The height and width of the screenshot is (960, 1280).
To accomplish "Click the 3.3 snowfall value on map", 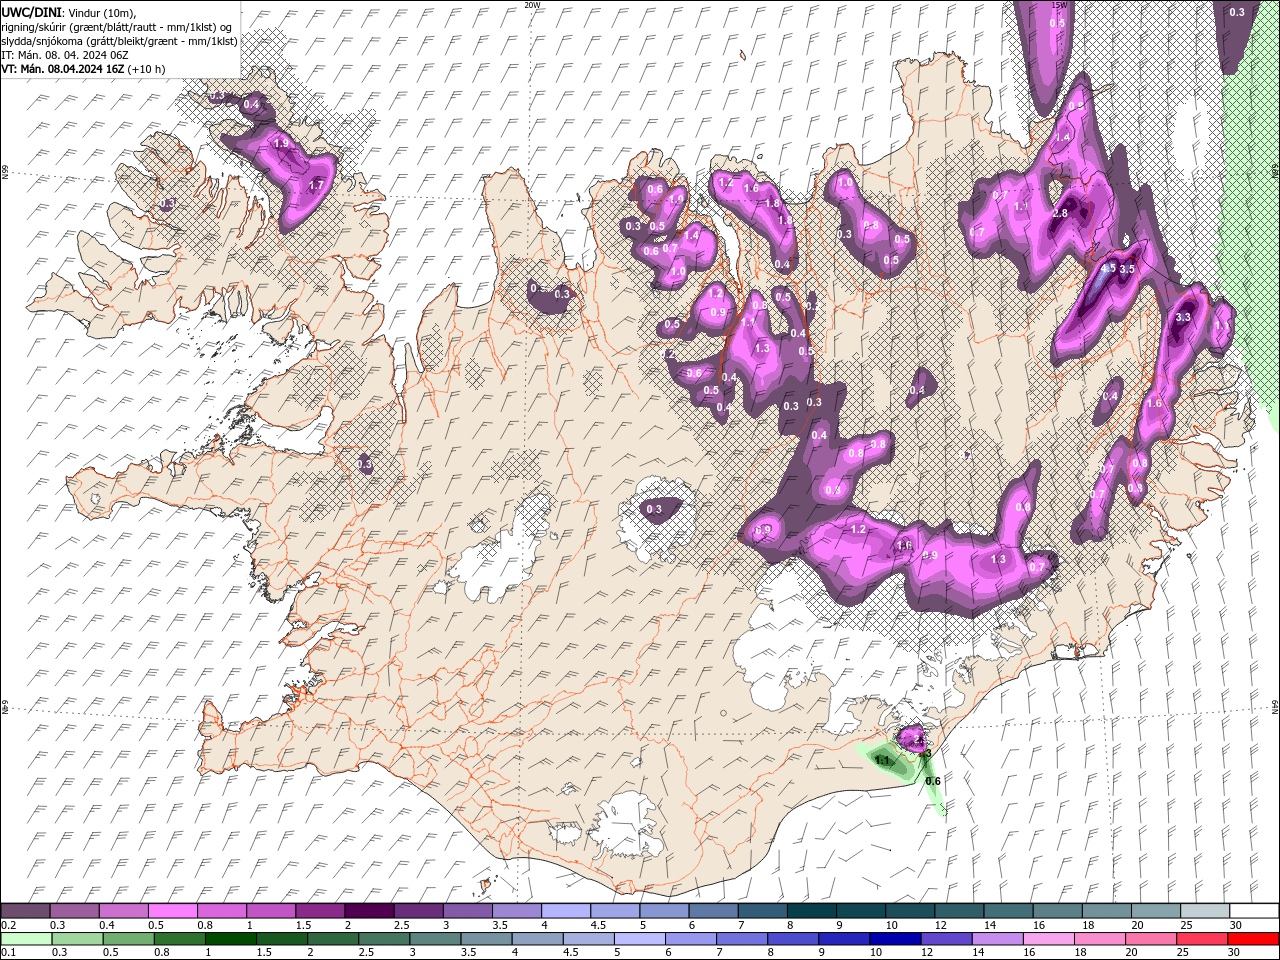I will (1183, 317).
